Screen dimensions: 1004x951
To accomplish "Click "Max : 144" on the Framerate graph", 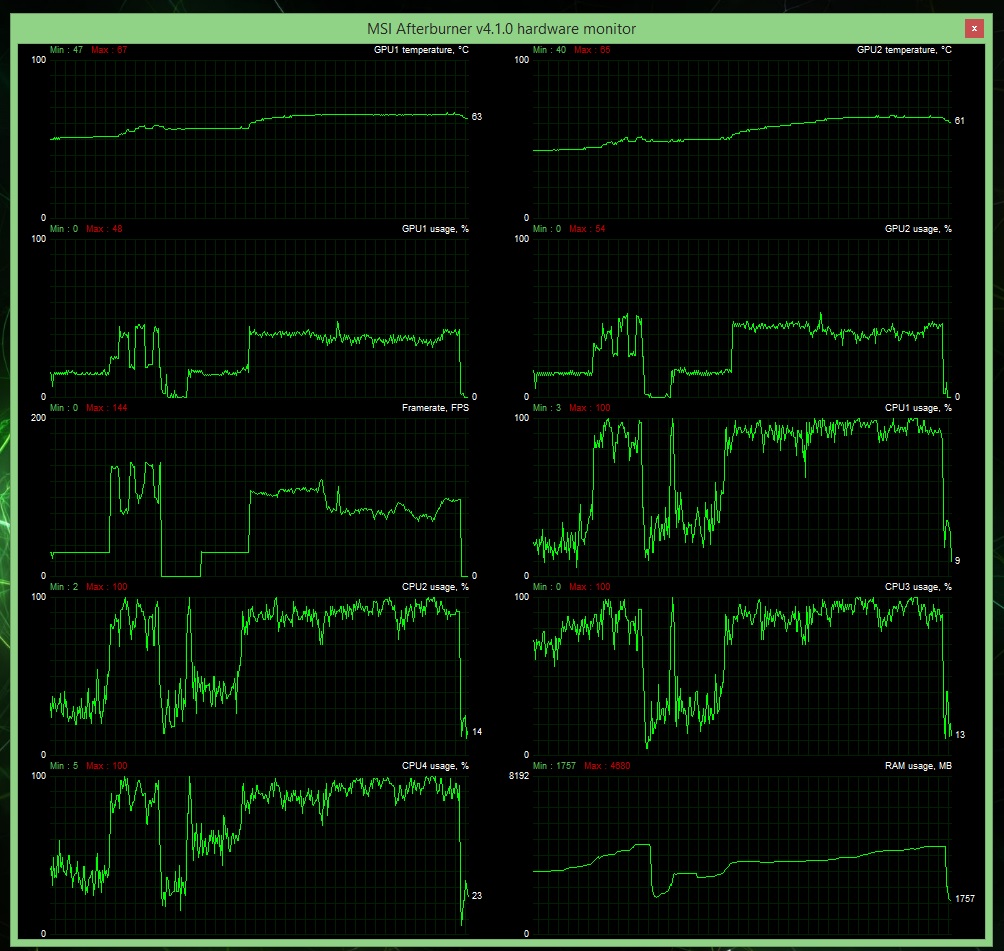I will [x=106, y=408].
